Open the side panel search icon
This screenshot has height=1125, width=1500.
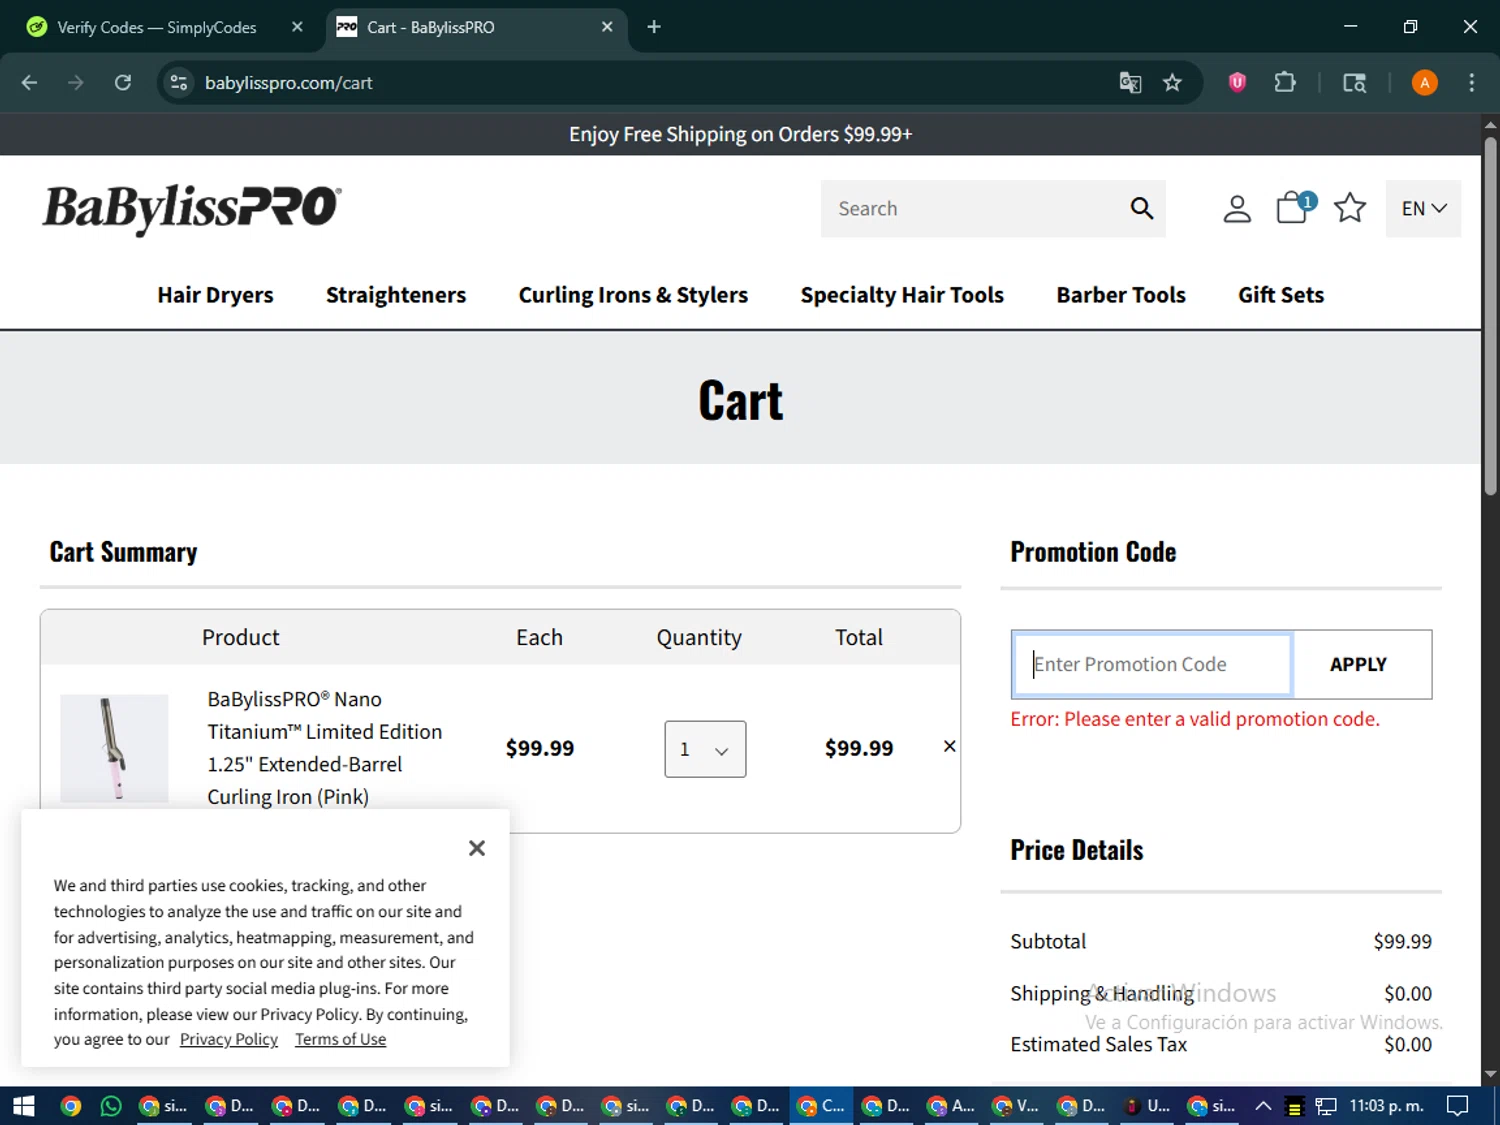coord(1354,83)
